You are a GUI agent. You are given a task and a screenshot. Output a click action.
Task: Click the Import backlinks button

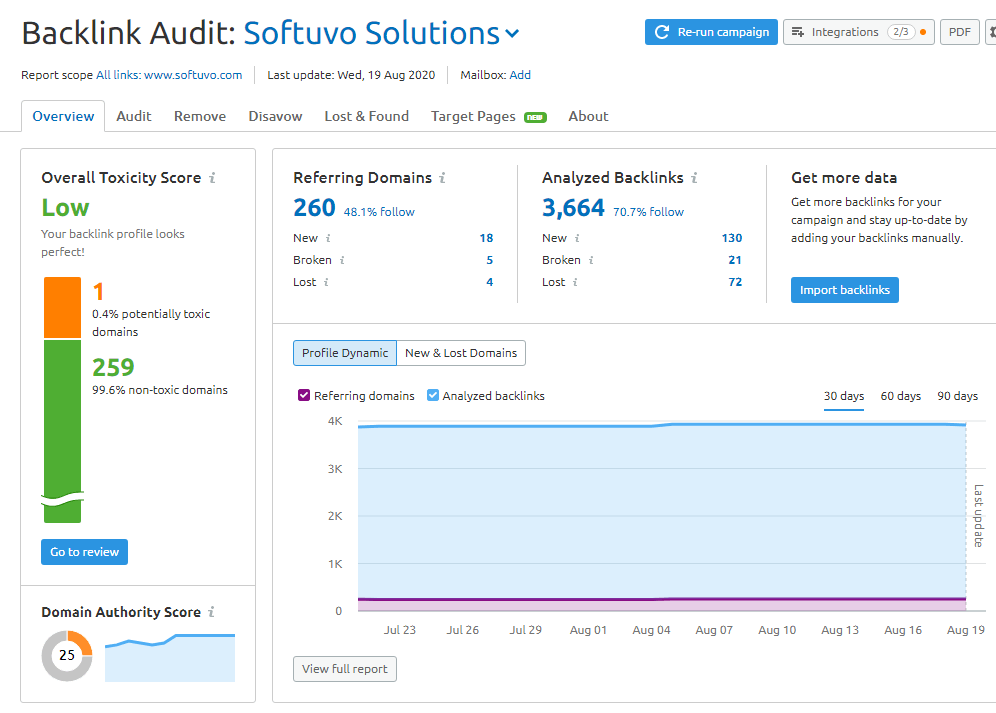click(x=844, y=290)
